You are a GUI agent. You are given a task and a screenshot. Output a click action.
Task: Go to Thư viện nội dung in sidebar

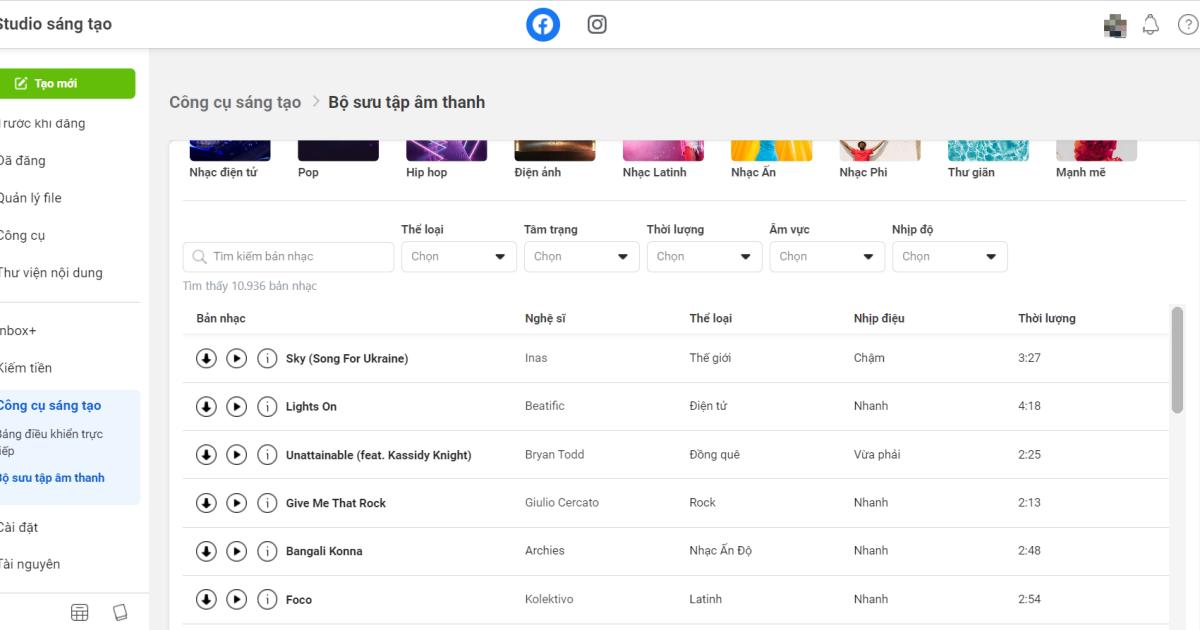point(52,273)
